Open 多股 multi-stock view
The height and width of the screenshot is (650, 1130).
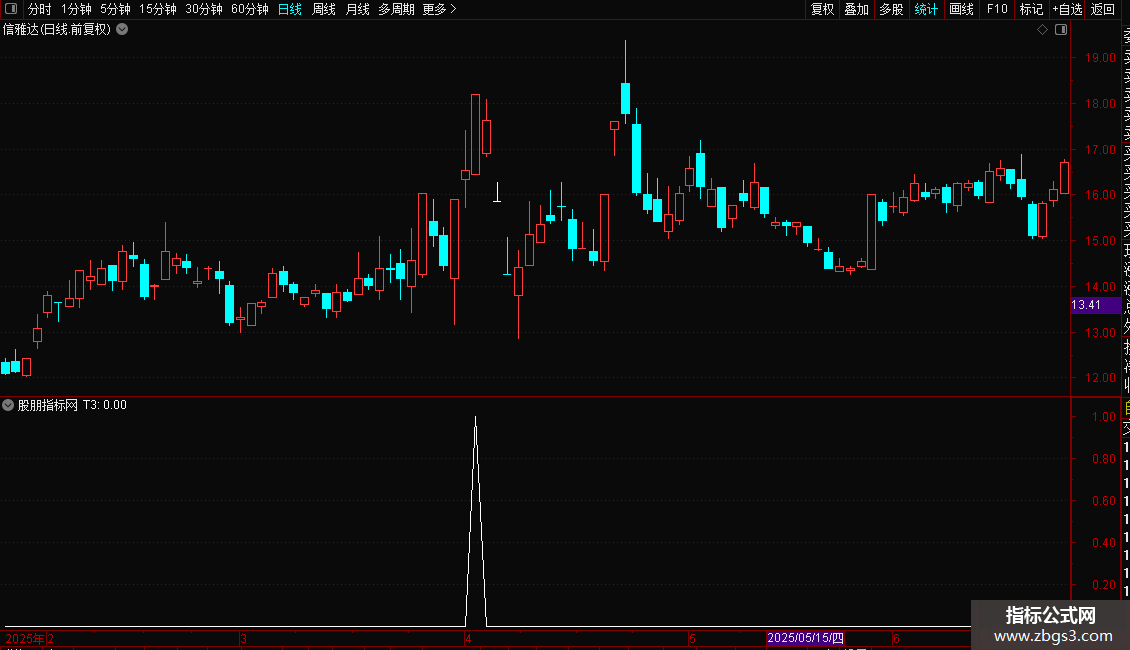[891, 9]
